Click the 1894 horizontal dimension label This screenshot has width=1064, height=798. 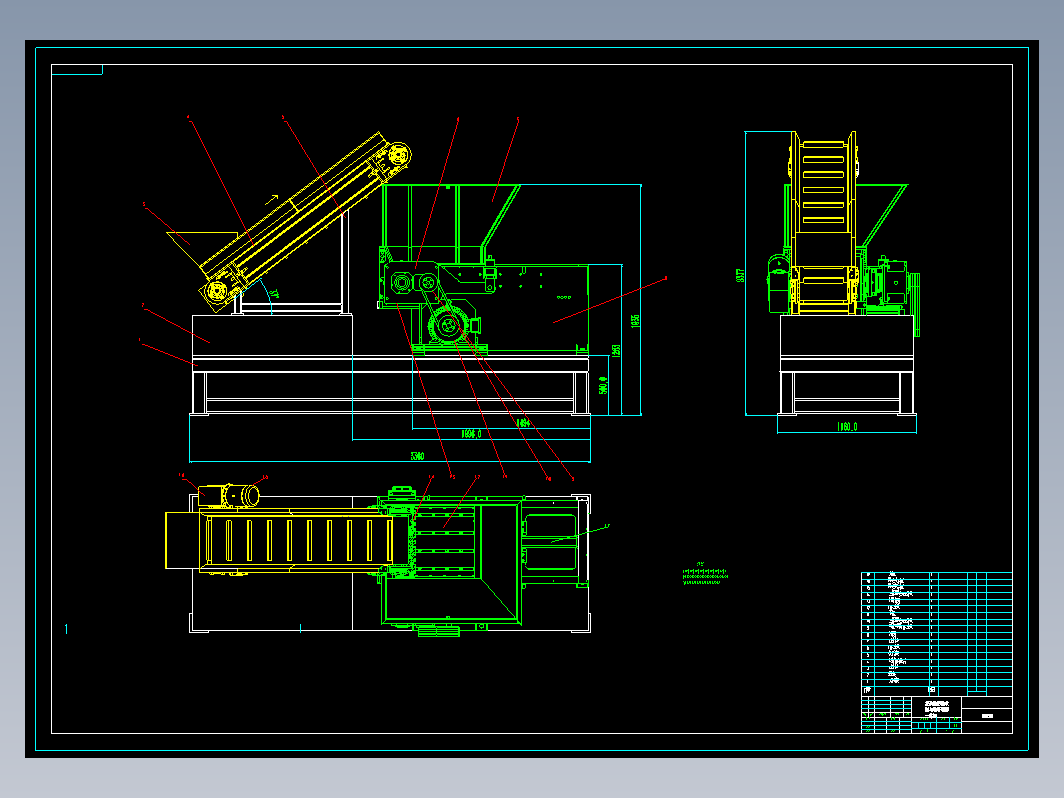(x=522, y=423)
